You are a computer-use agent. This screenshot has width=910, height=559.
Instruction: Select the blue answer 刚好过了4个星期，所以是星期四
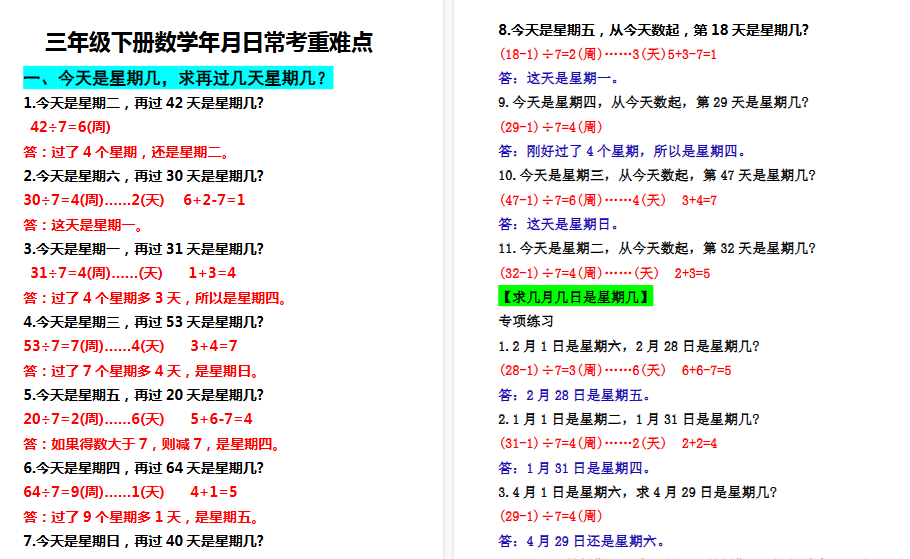622,151
